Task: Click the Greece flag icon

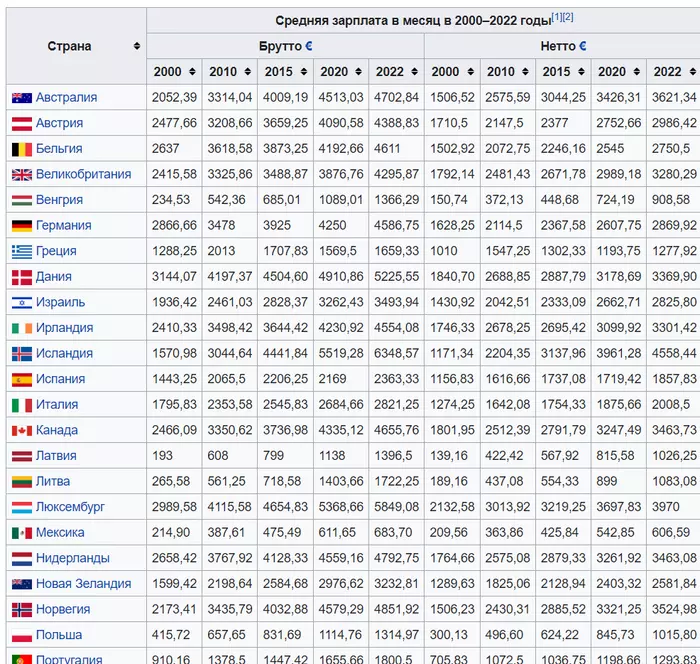Action: coord(22,251)
